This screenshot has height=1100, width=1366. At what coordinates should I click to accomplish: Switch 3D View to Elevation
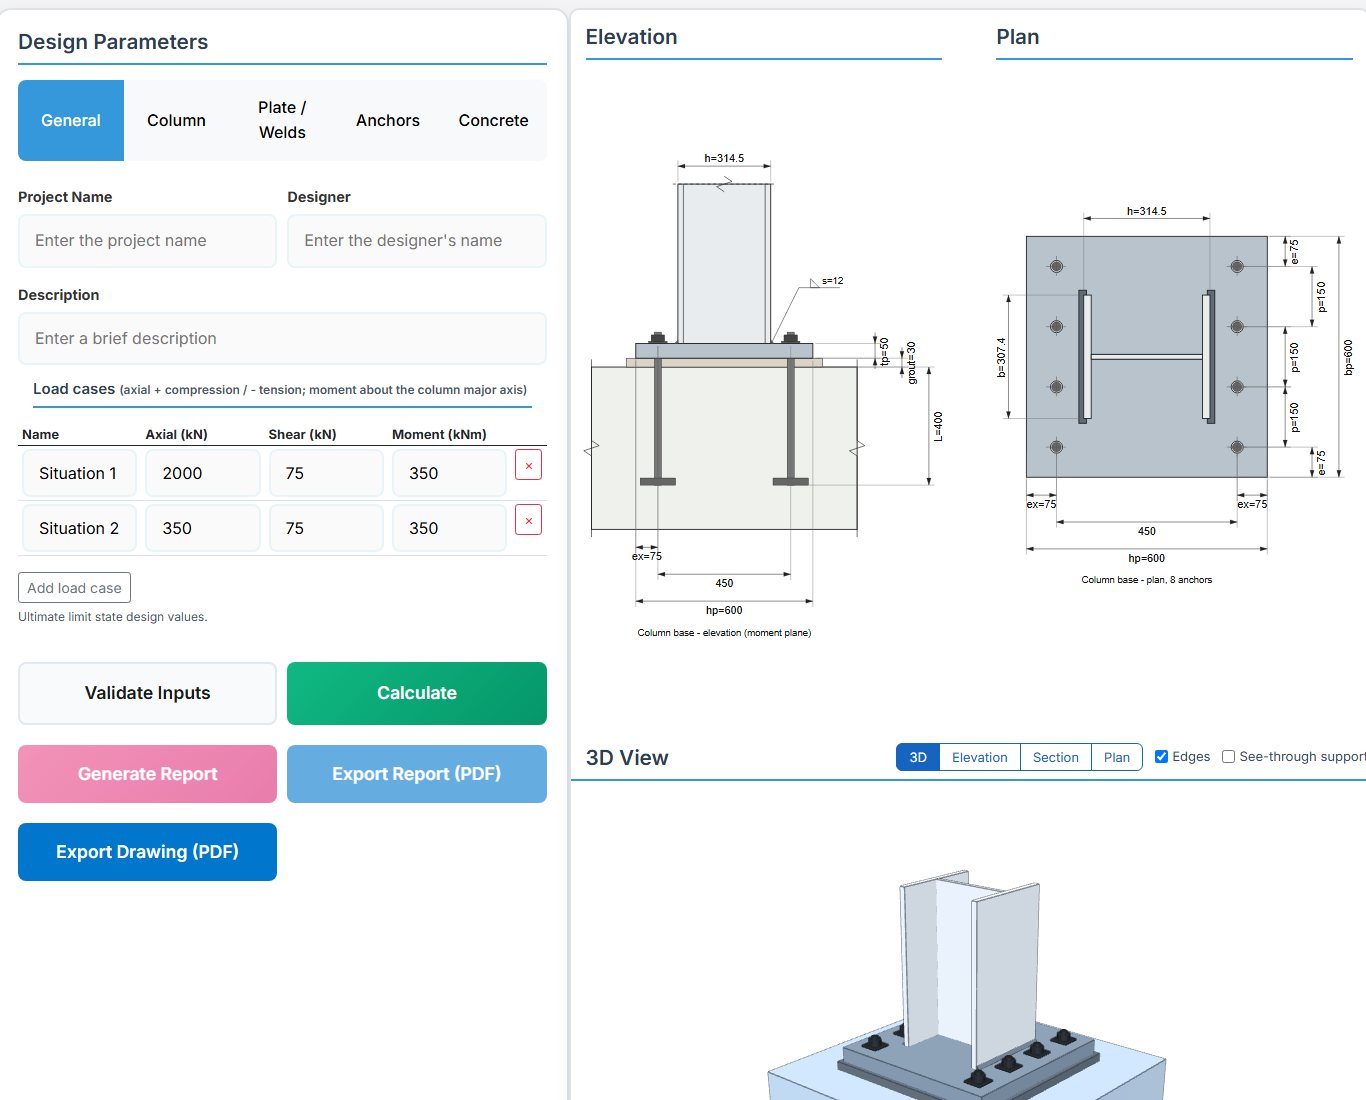pos(980,757)
